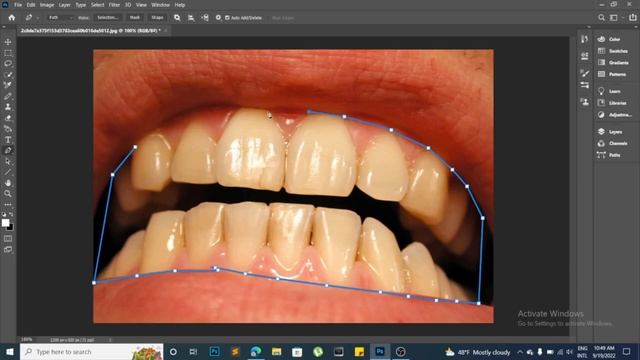Open the Channels panel
This screenshot has width=640, height=360.
[612, 143]
